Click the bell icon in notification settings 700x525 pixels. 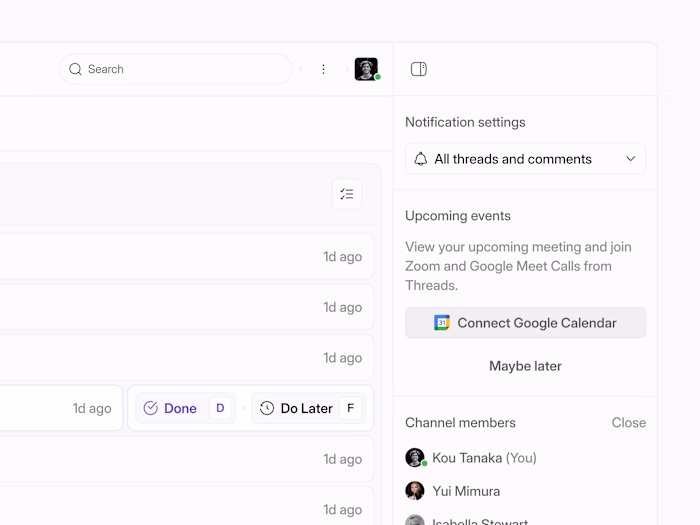coord(421,159)
